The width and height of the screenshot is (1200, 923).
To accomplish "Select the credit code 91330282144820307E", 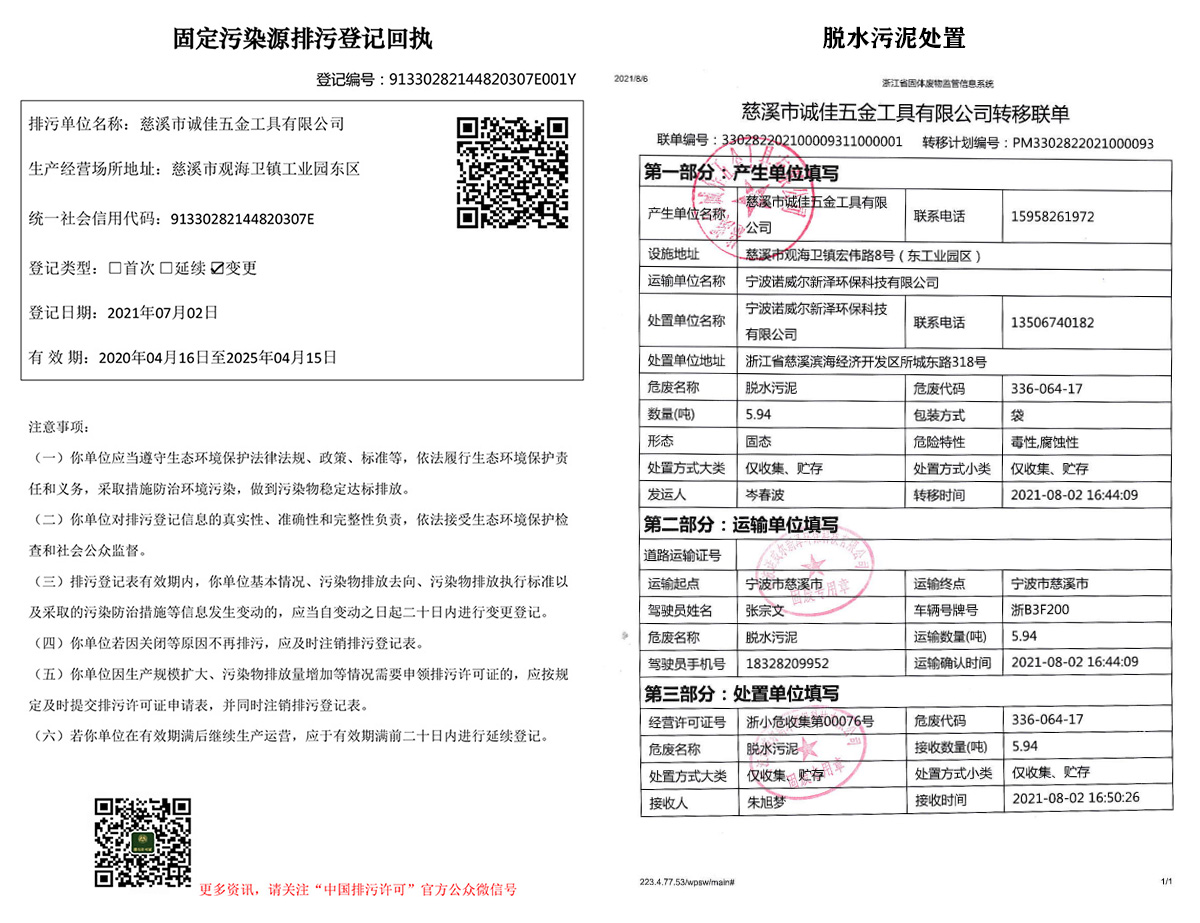I will coord(243,219).
